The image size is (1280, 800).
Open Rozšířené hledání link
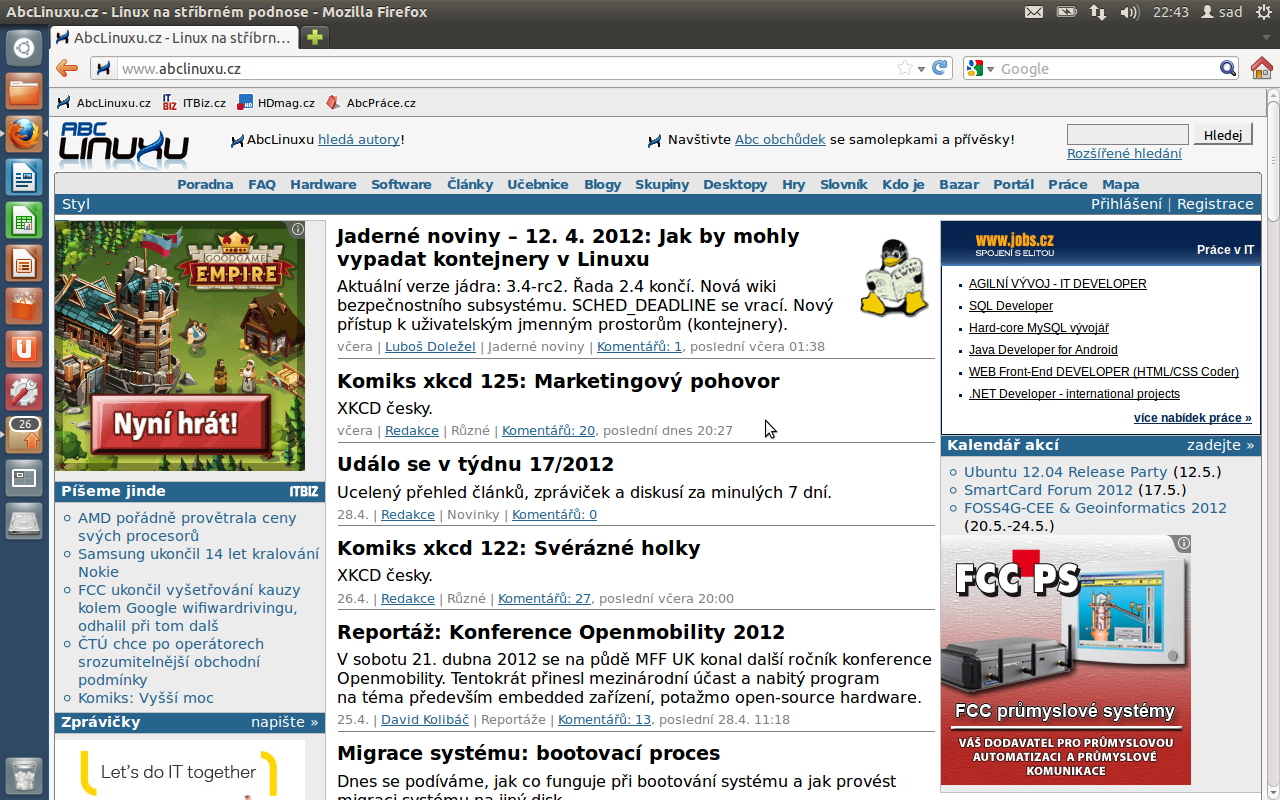coord(1124,153)
